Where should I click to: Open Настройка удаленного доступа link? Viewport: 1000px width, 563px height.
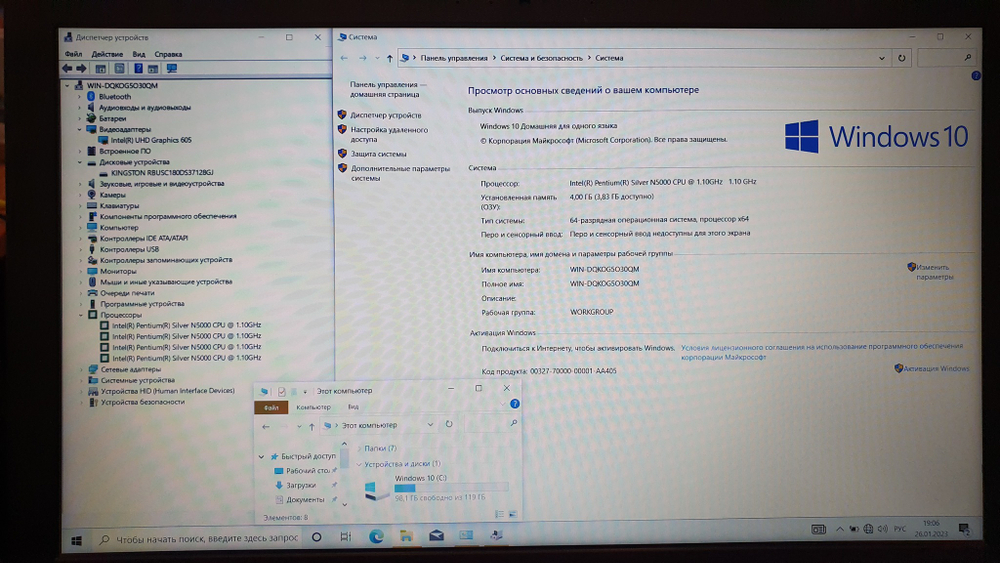click(x=389, y=134)
